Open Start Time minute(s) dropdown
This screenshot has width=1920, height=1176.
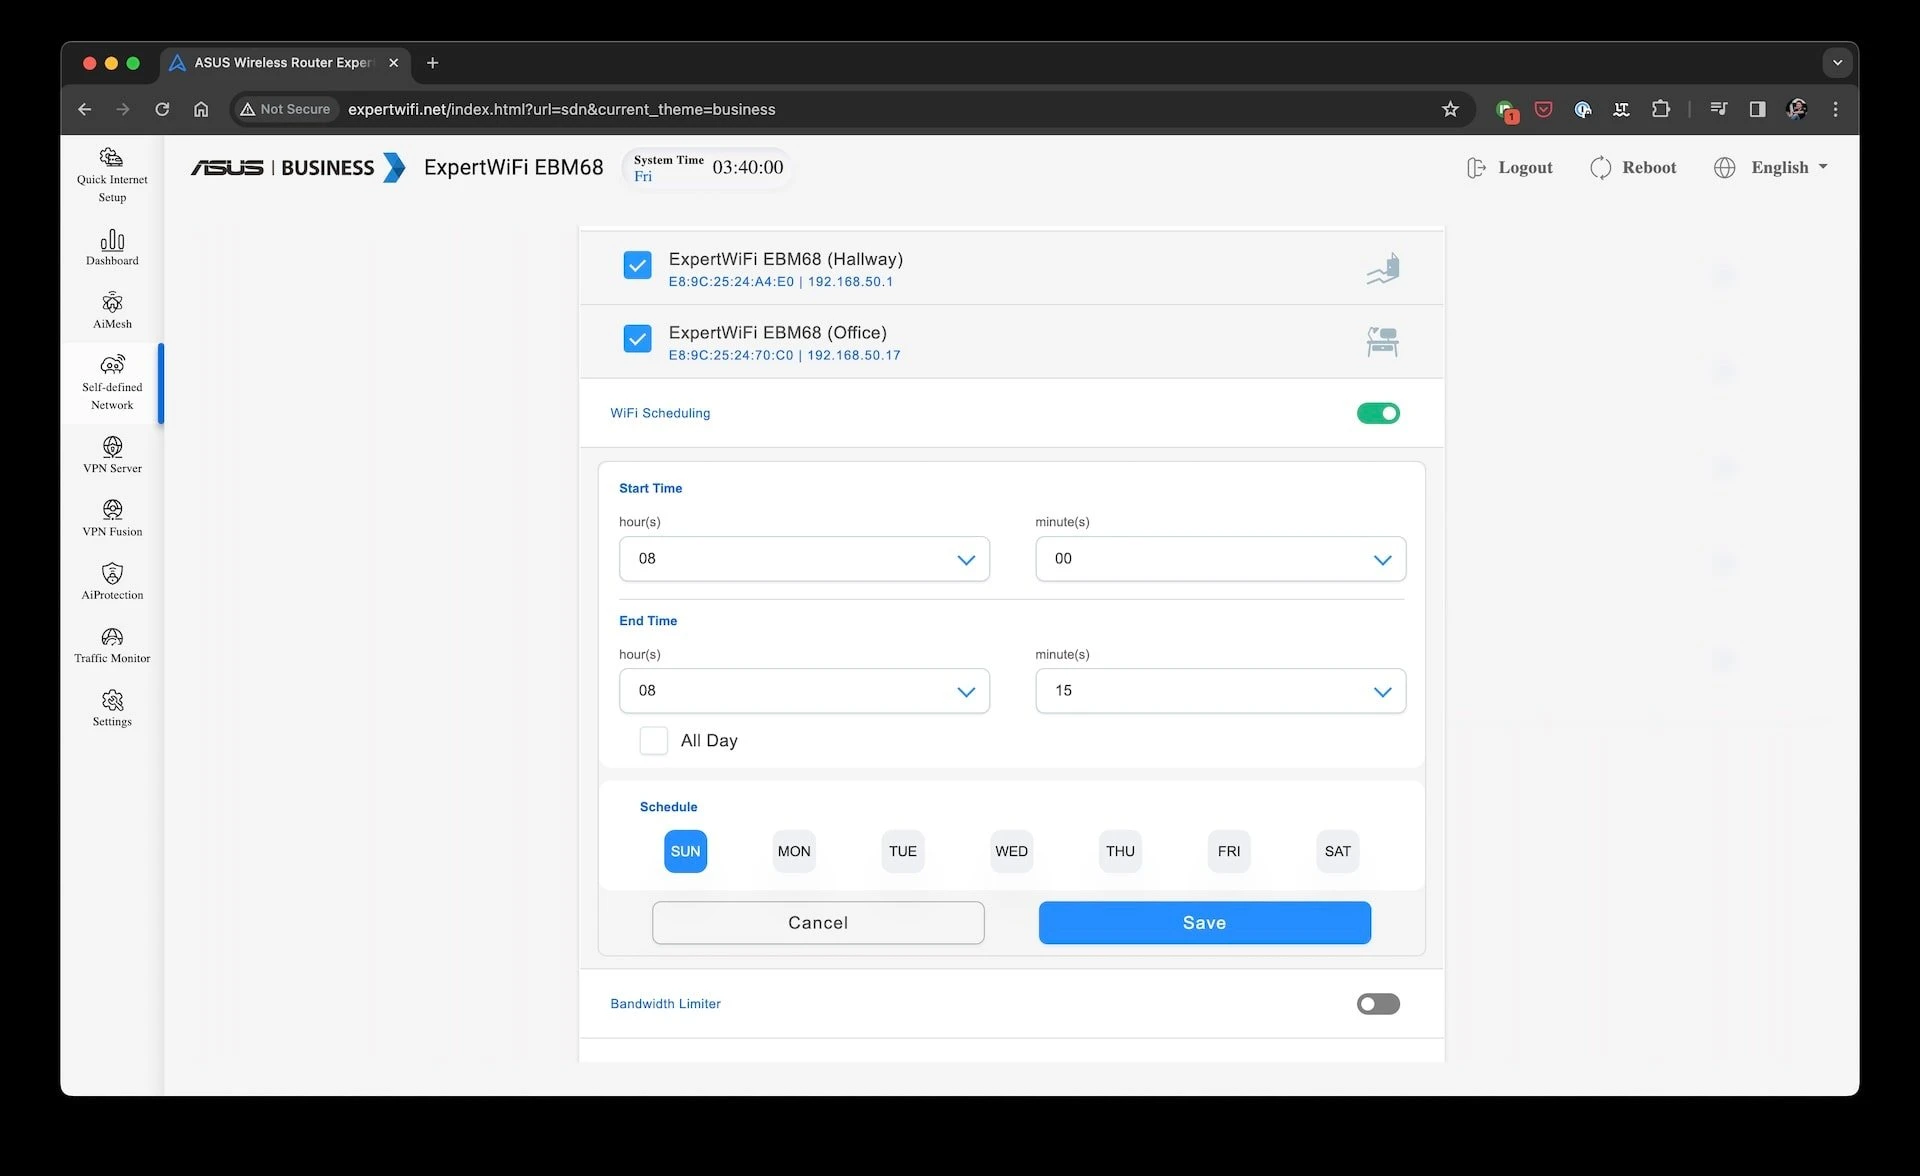point(1220,559)
